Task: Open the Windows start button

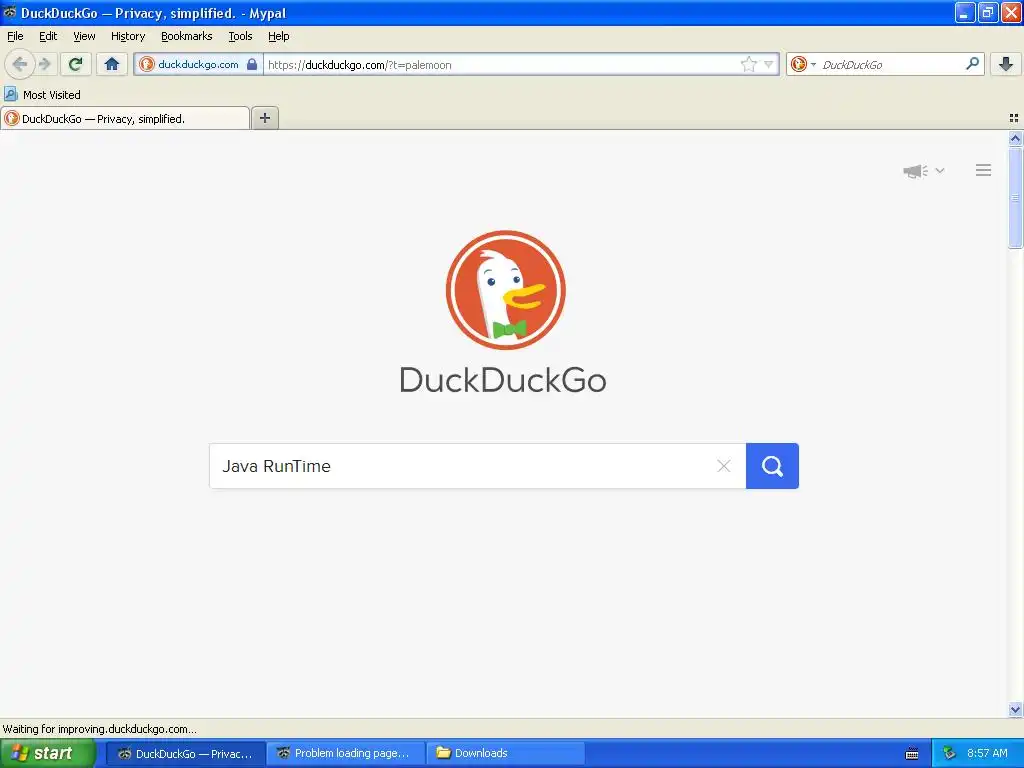Action: point(47,753)
